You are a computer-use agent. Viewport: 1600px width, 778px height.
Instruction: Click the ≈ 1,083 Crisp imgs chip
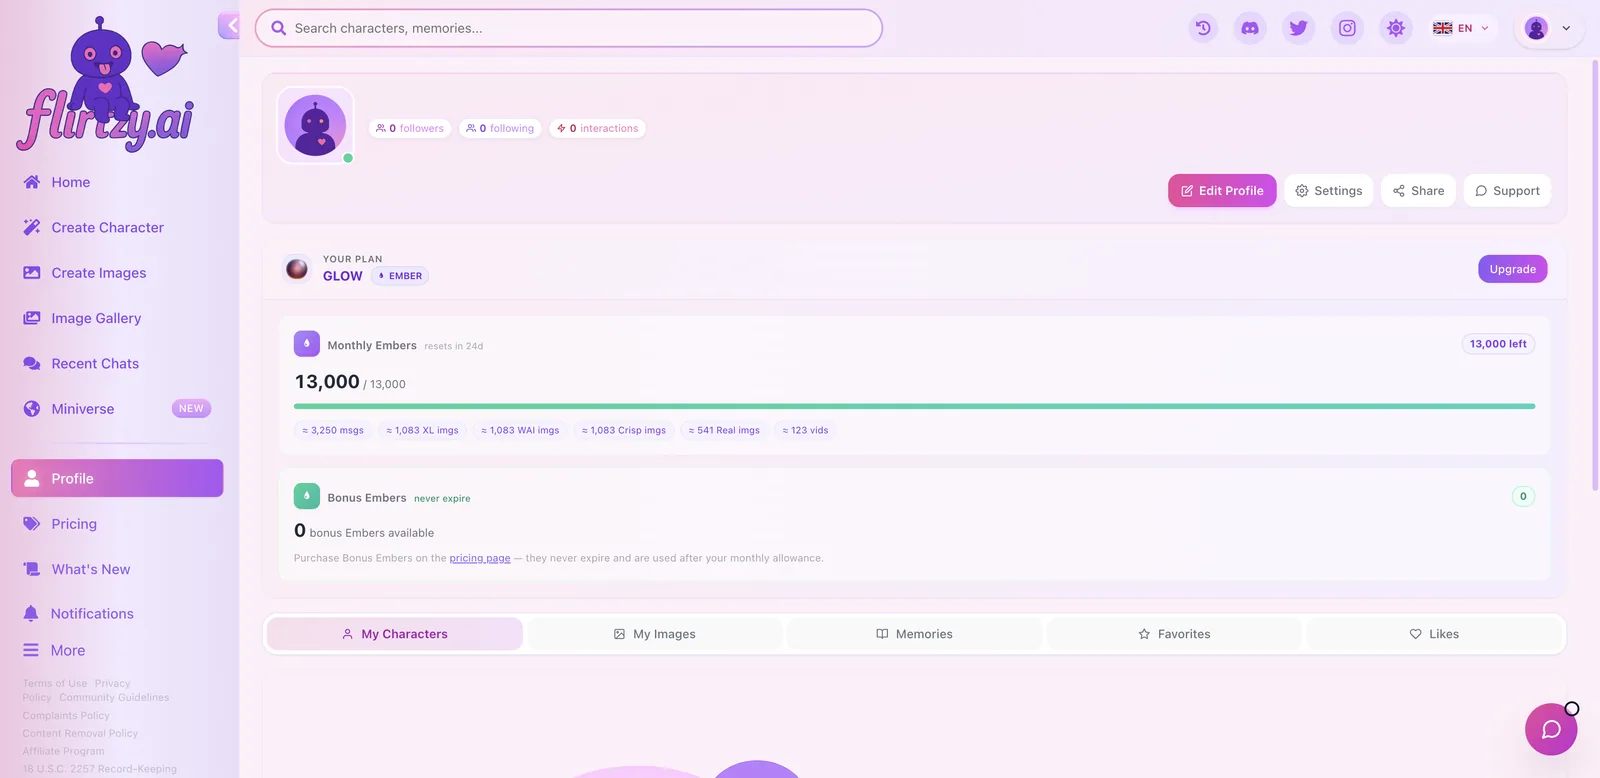pos(624,430)
